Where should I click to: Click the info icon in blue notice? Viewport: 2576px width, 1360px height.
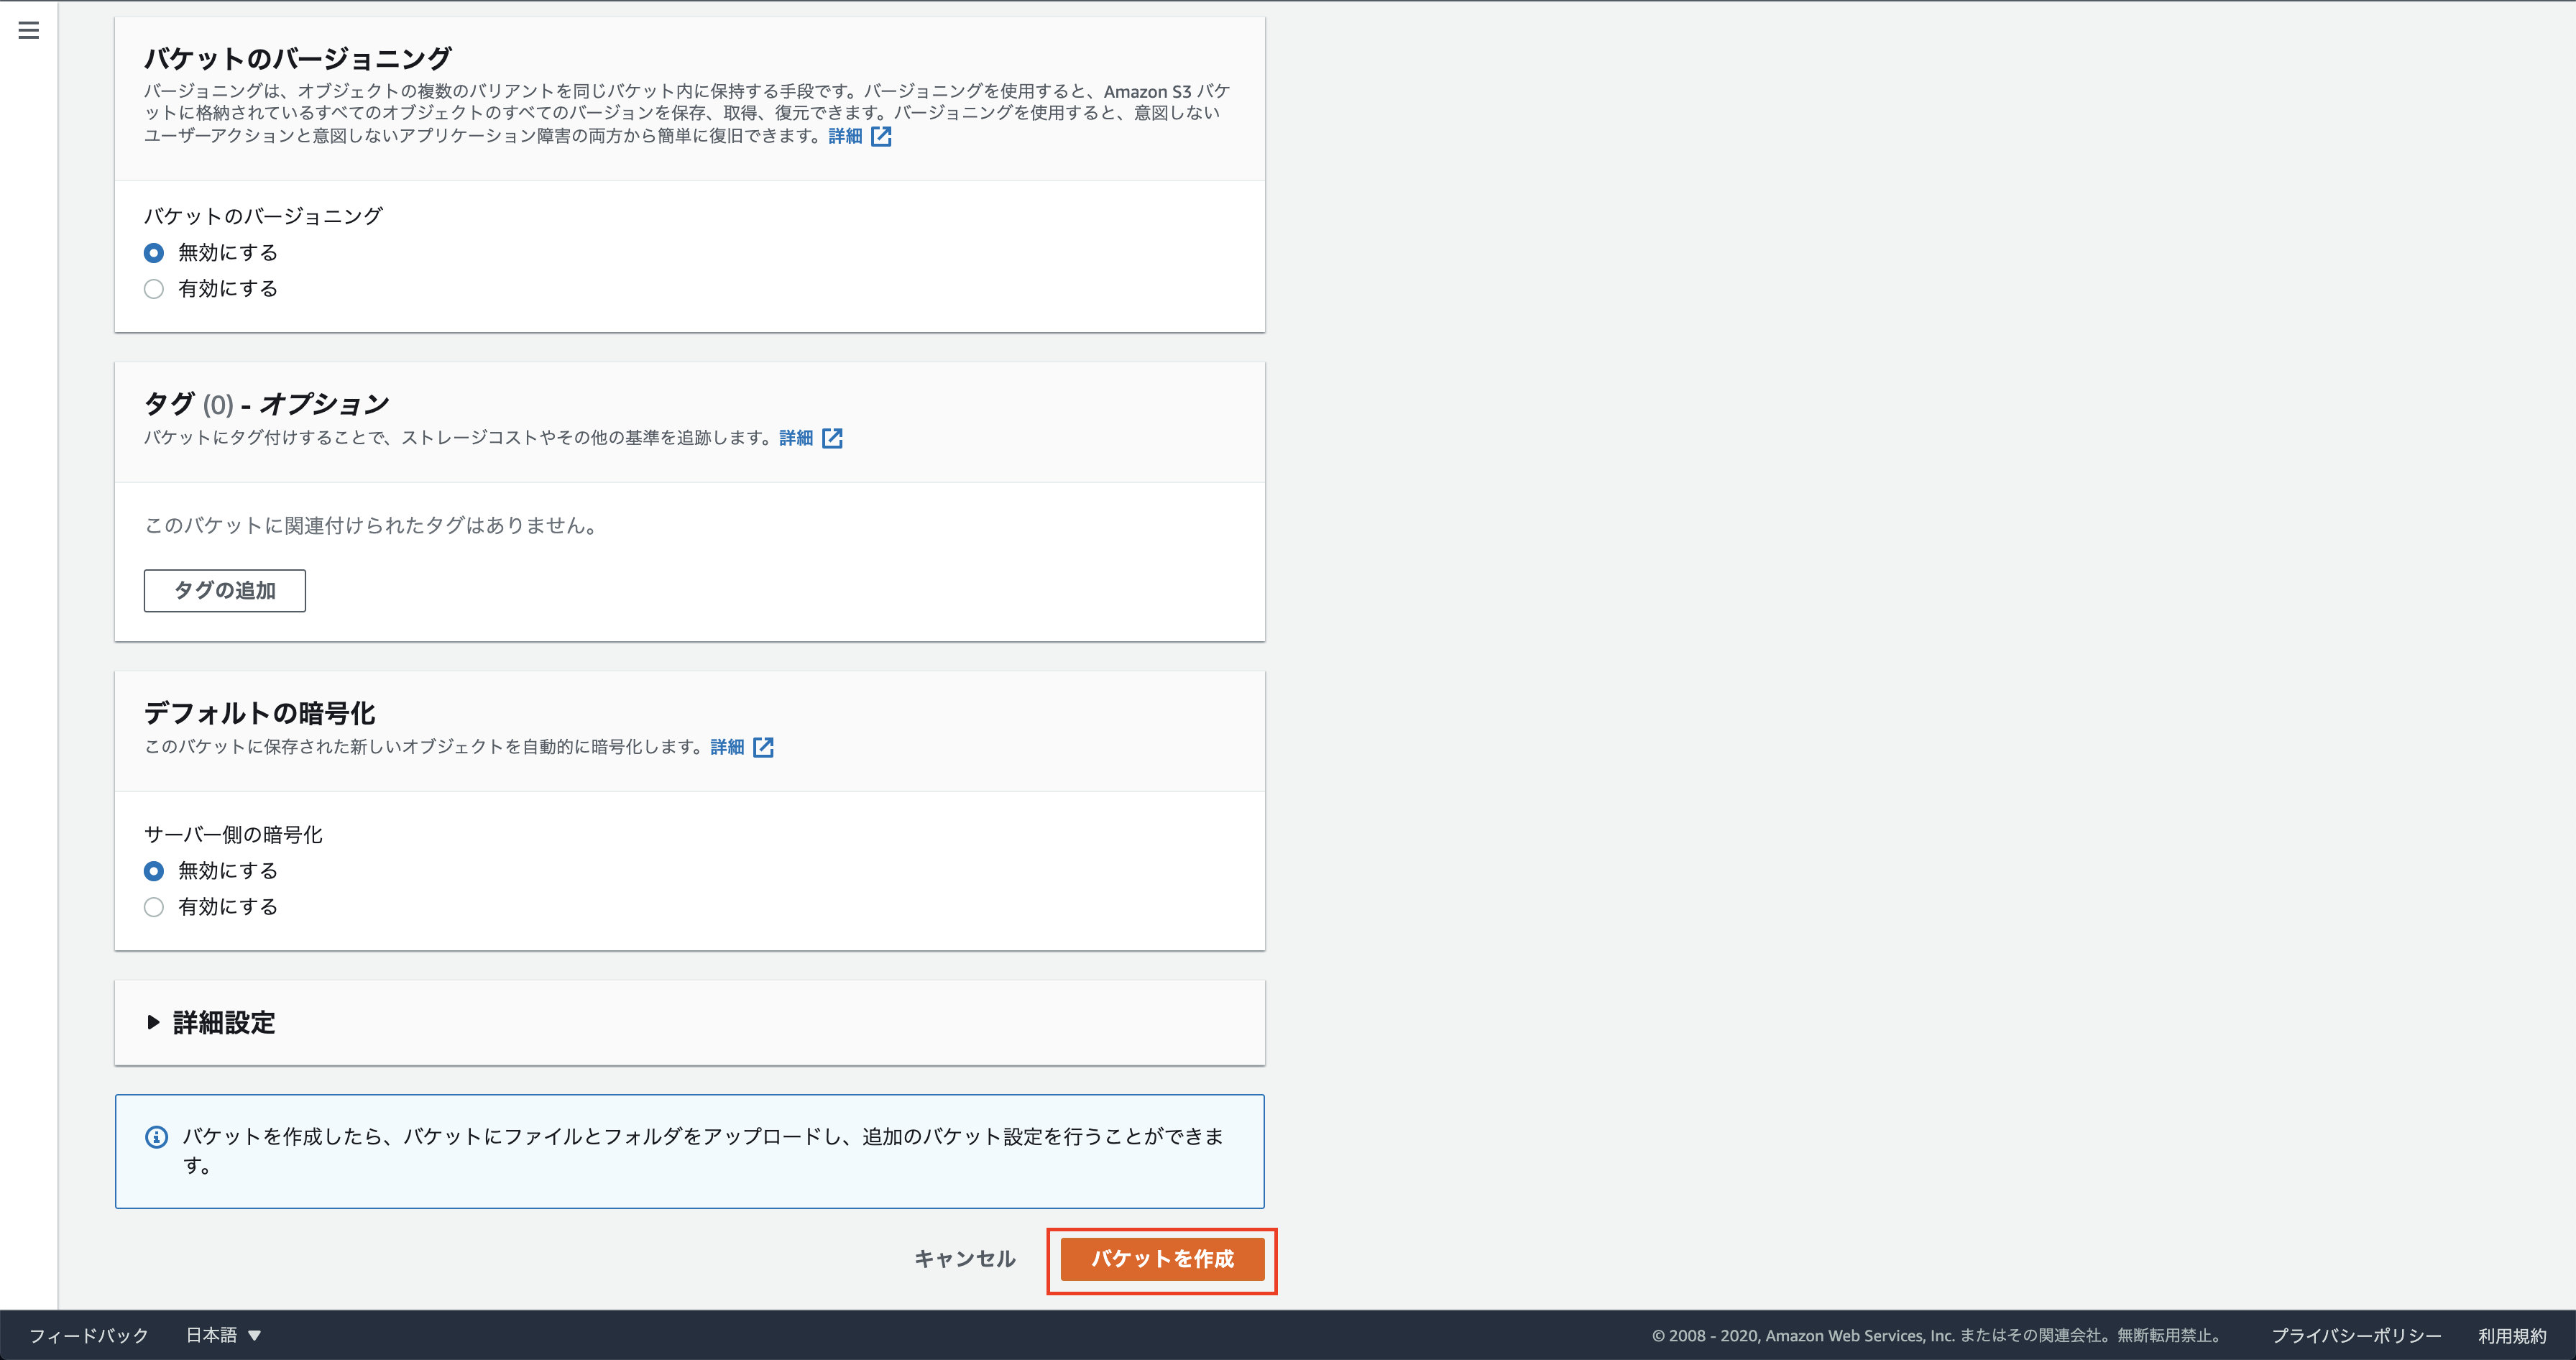[x=157, y=1137]
